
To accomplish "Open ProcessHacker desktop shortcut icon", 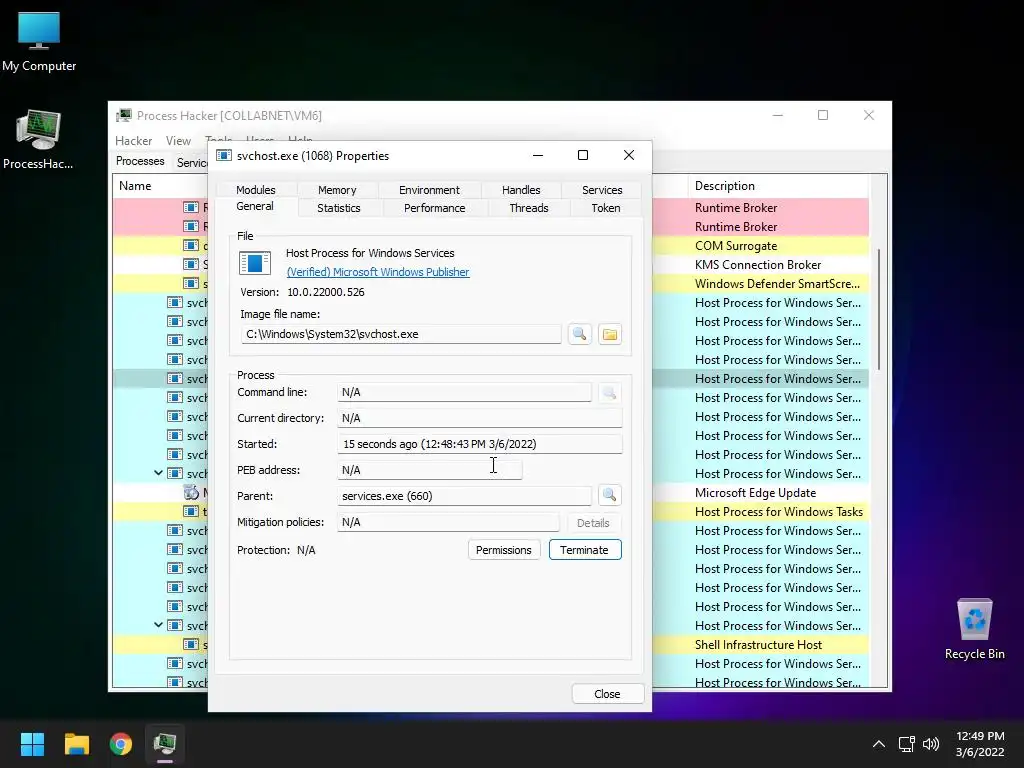I will click(x=38, y=140).
